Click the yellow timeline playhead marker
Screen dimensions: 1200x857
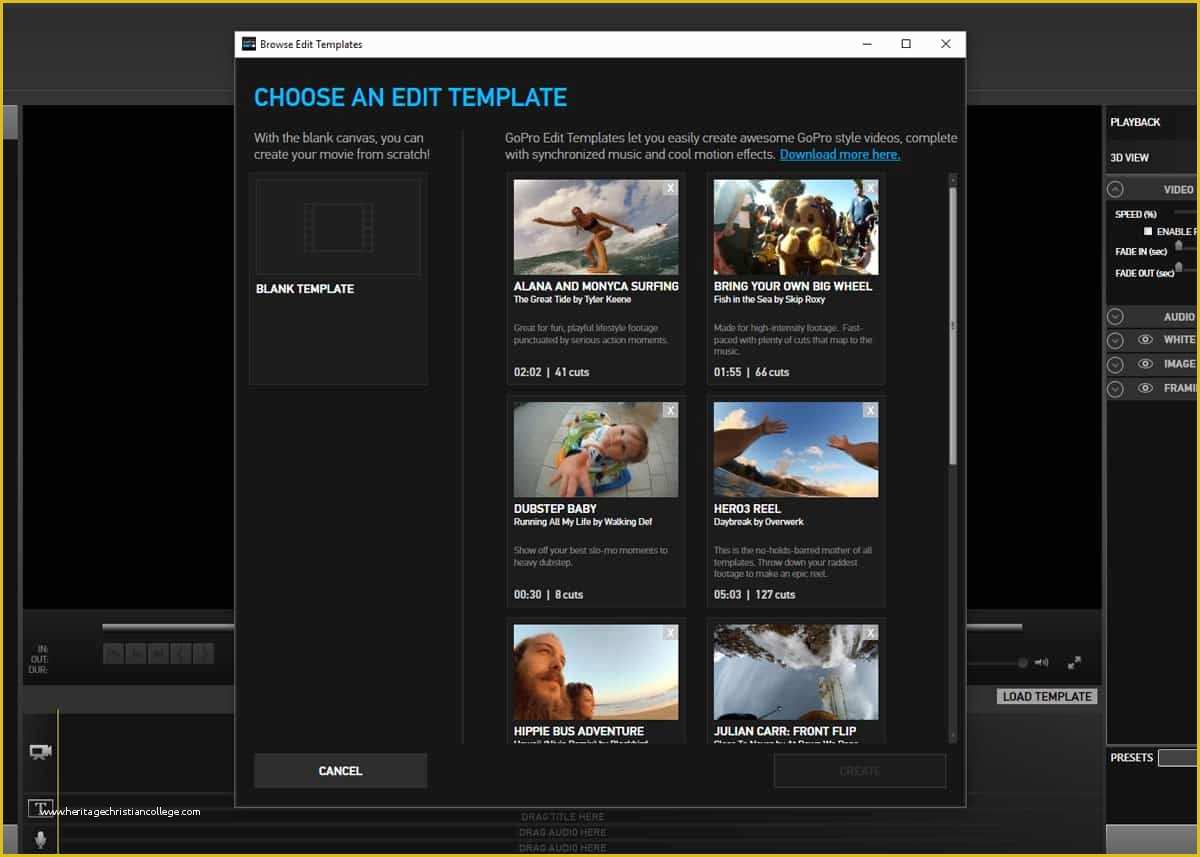[58, 780]
